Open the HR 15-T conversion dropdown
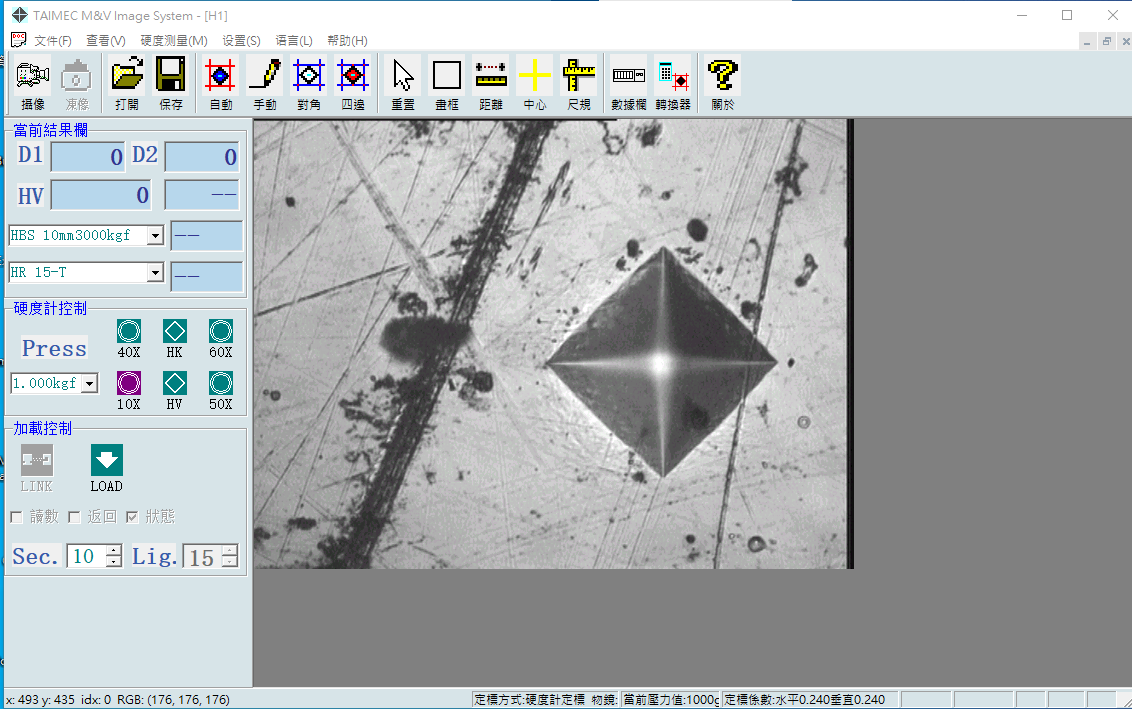Viewport: 1132px width, 709px height. pyautogui.click(x=155, y=273)
